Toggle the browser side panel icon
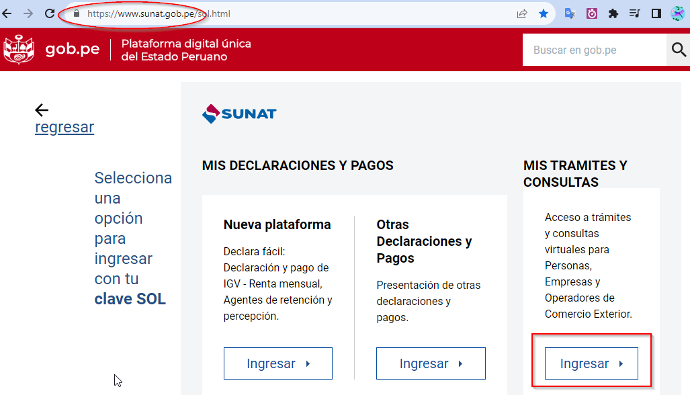The height and width of the screenshot is (395, 690). [x=656, y=14]
